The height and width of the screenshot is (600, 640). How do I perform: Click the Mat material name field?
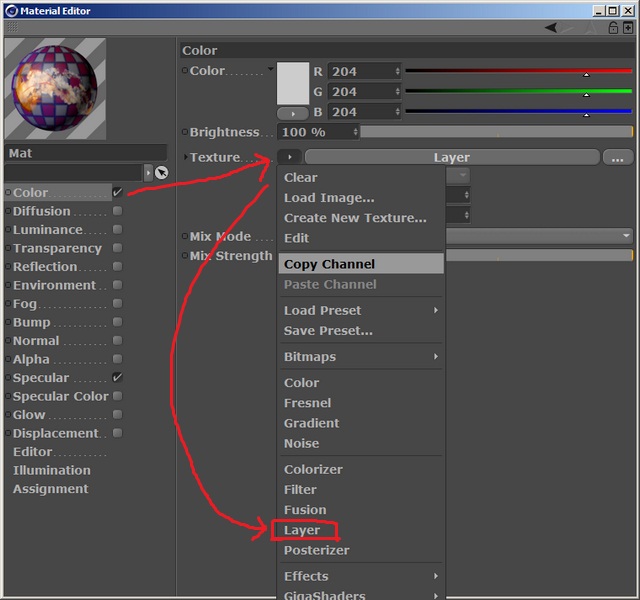tap(86, 153)
